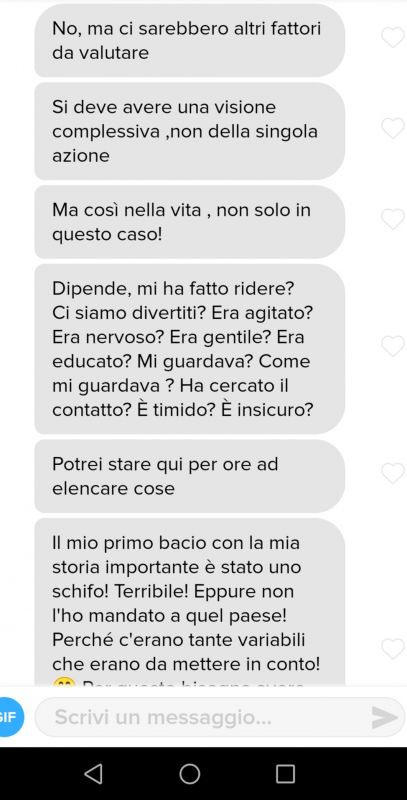Tap the "Potrei stare qui per ore" bubble
Viewport: 407px width, 800px height.
click(x=190, y=476)
